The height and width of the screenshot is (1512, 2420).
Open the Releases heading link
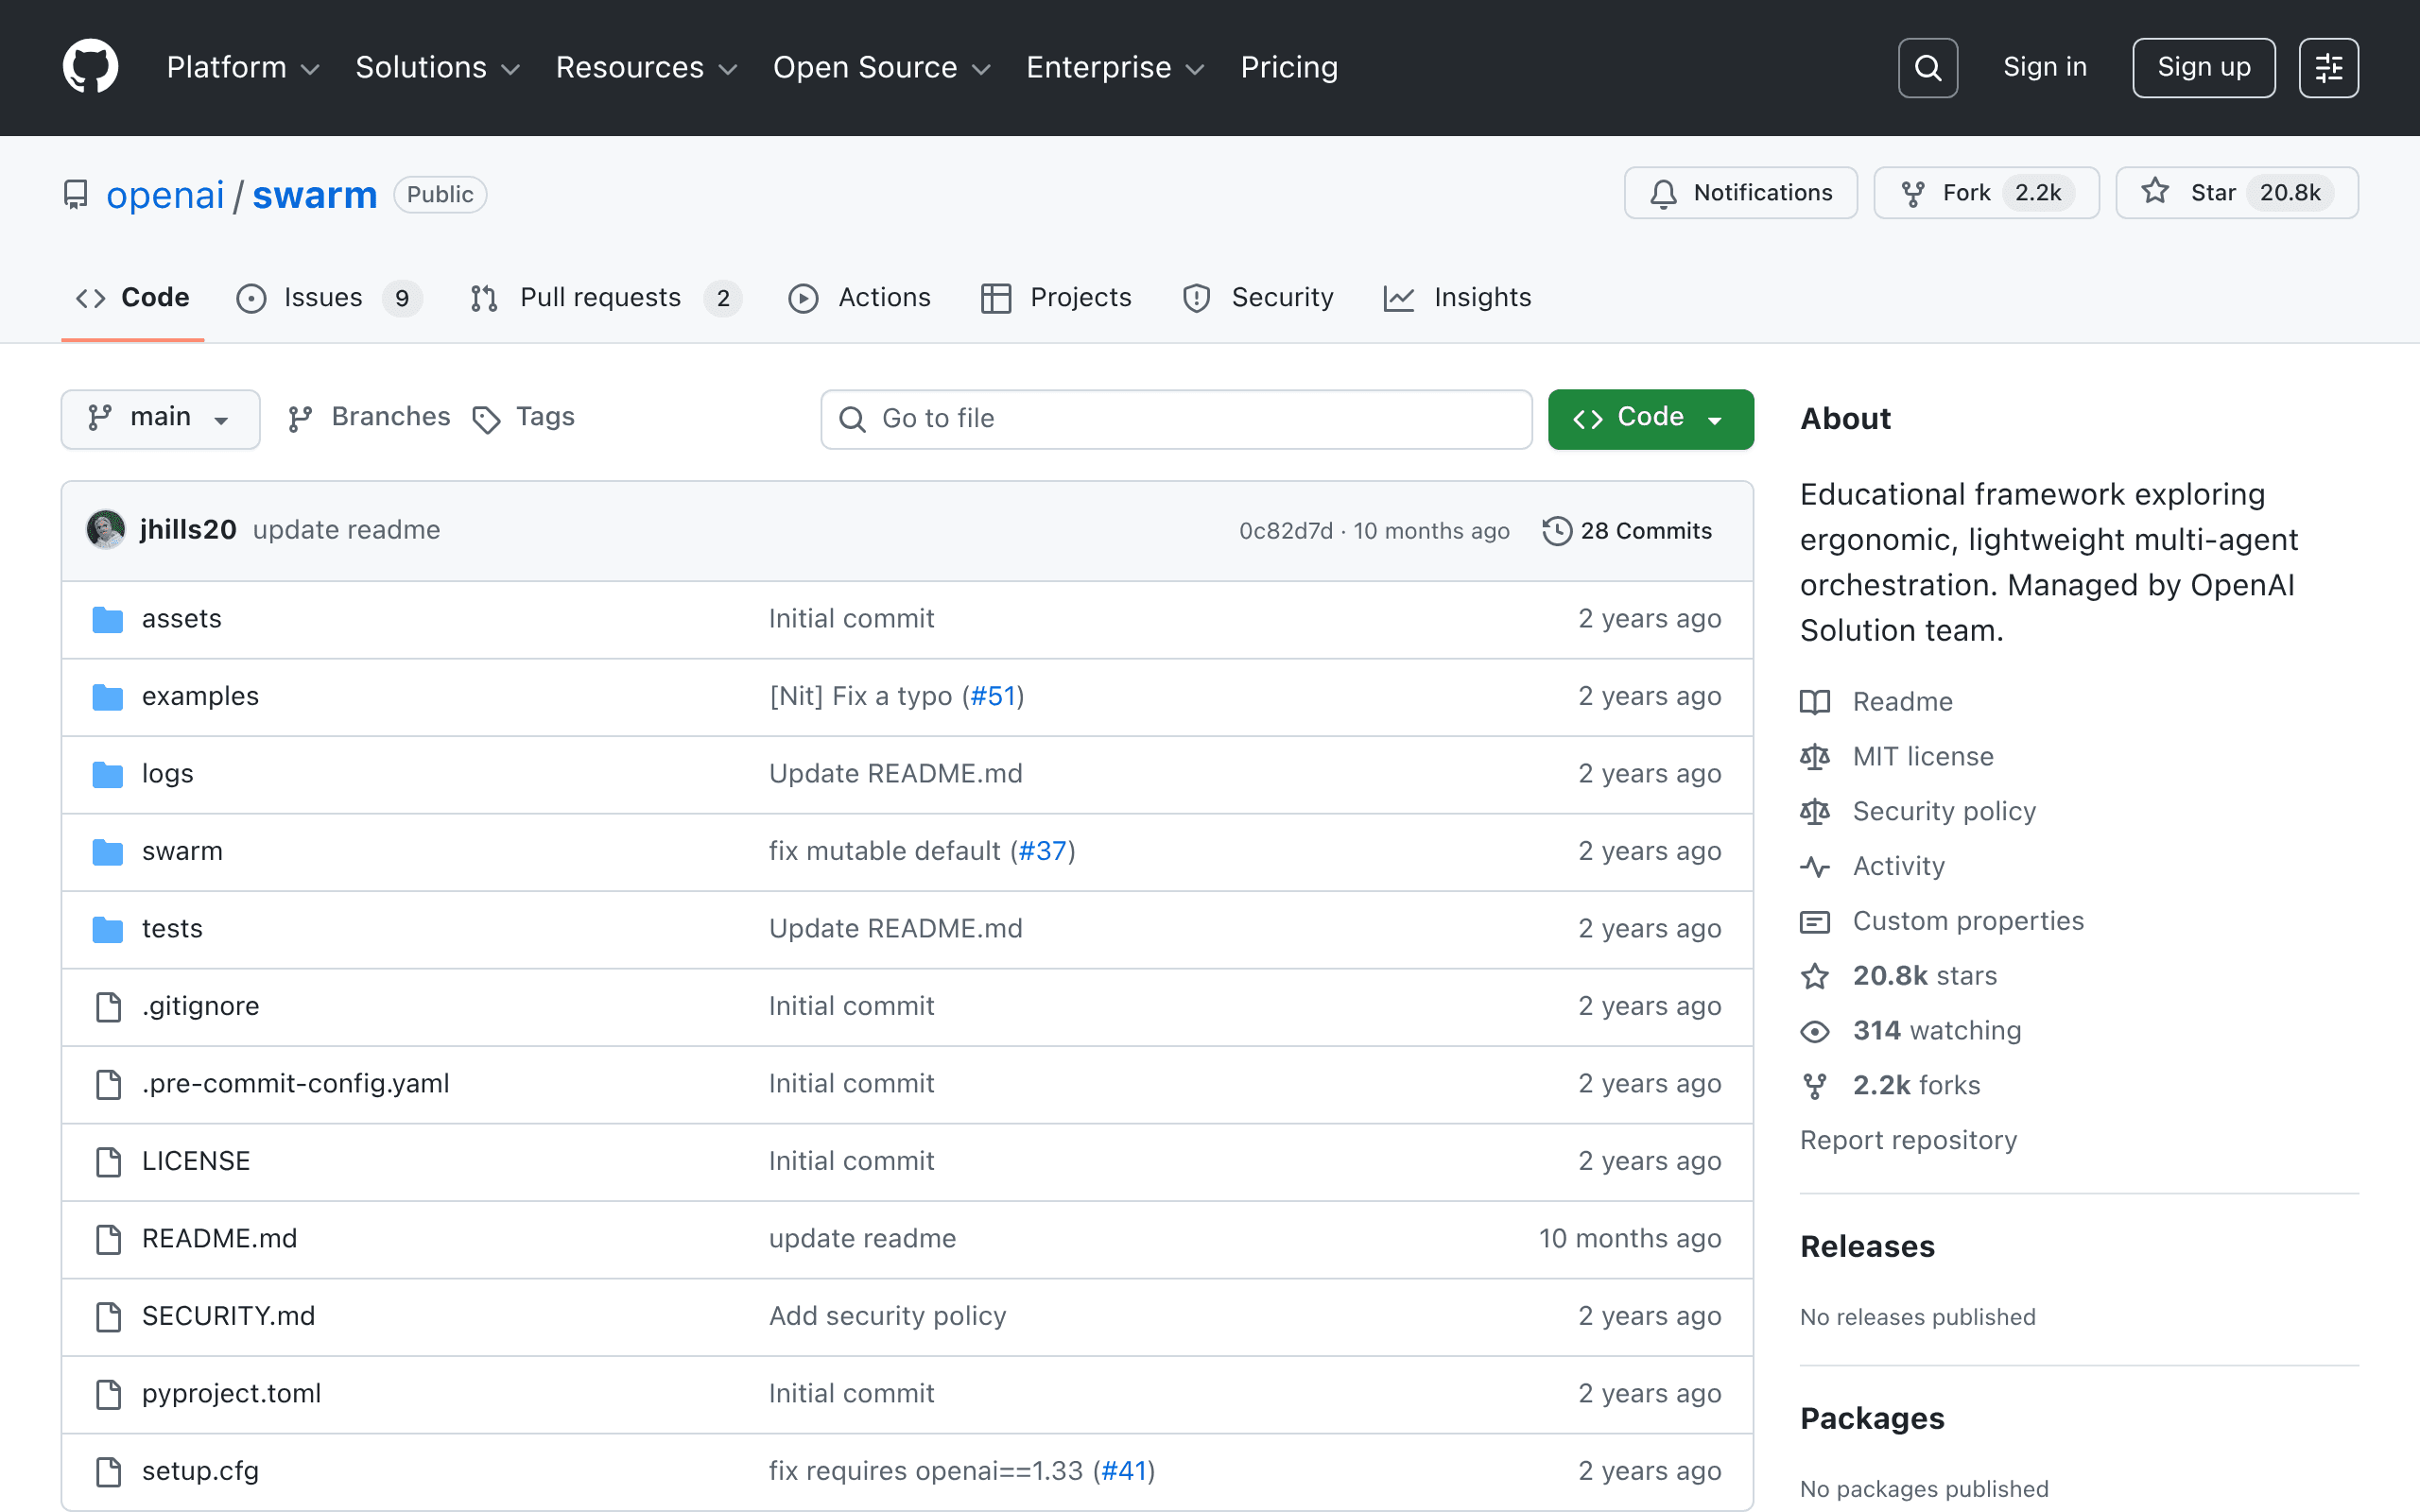tap(1867, 1247)
